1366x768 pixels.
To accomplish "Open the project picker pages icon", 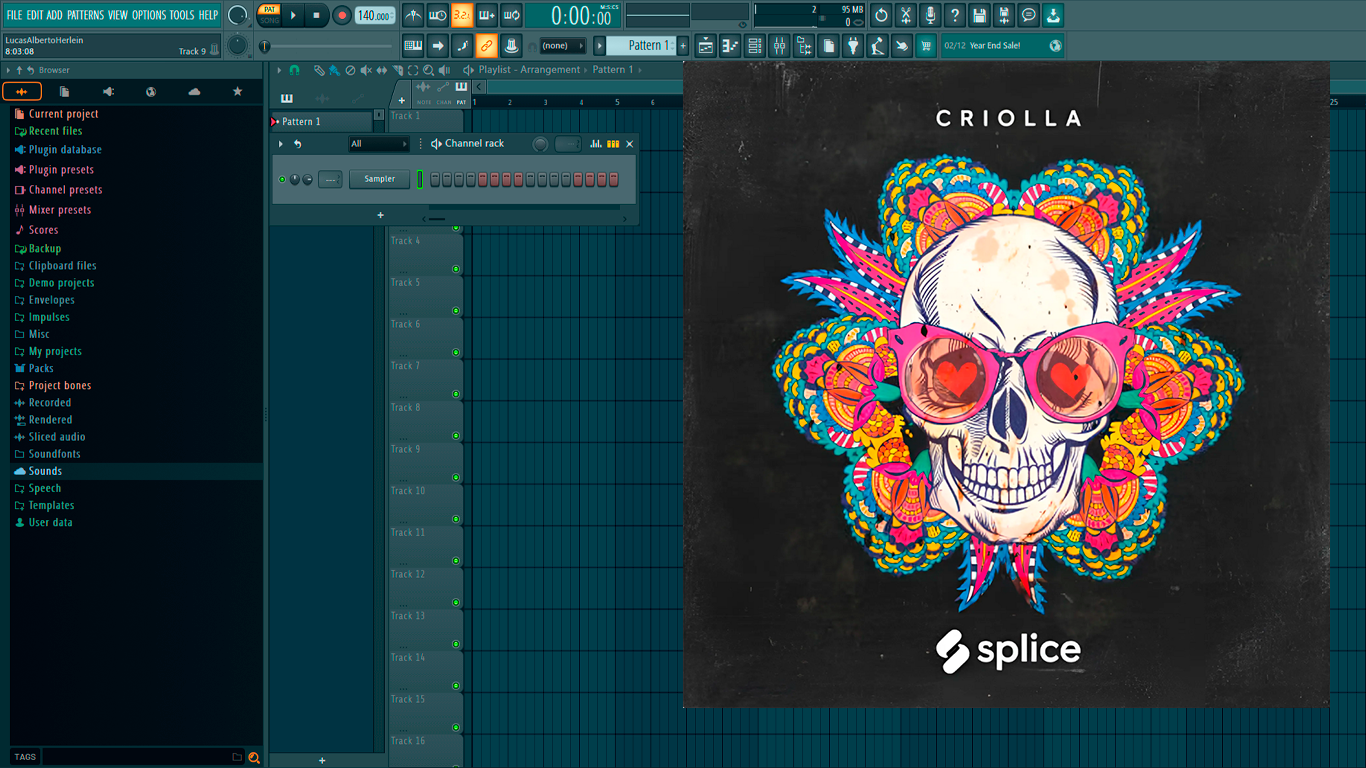I will 828,46.
